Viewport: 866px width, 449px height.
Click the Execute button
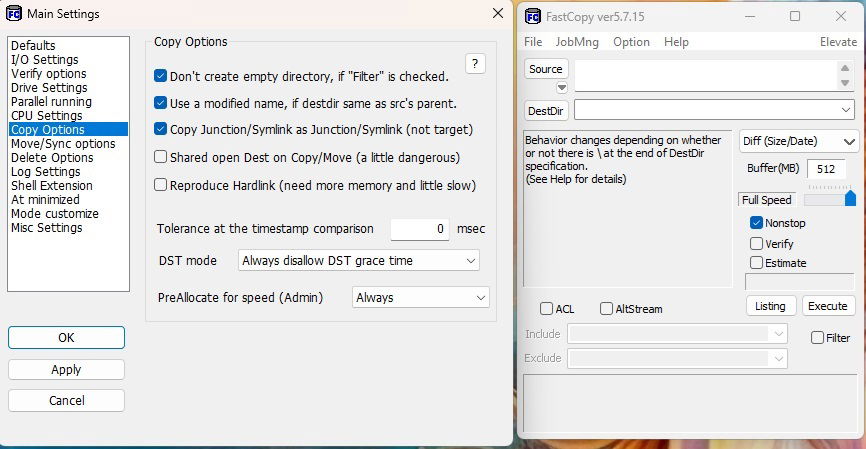click(828, 306)
